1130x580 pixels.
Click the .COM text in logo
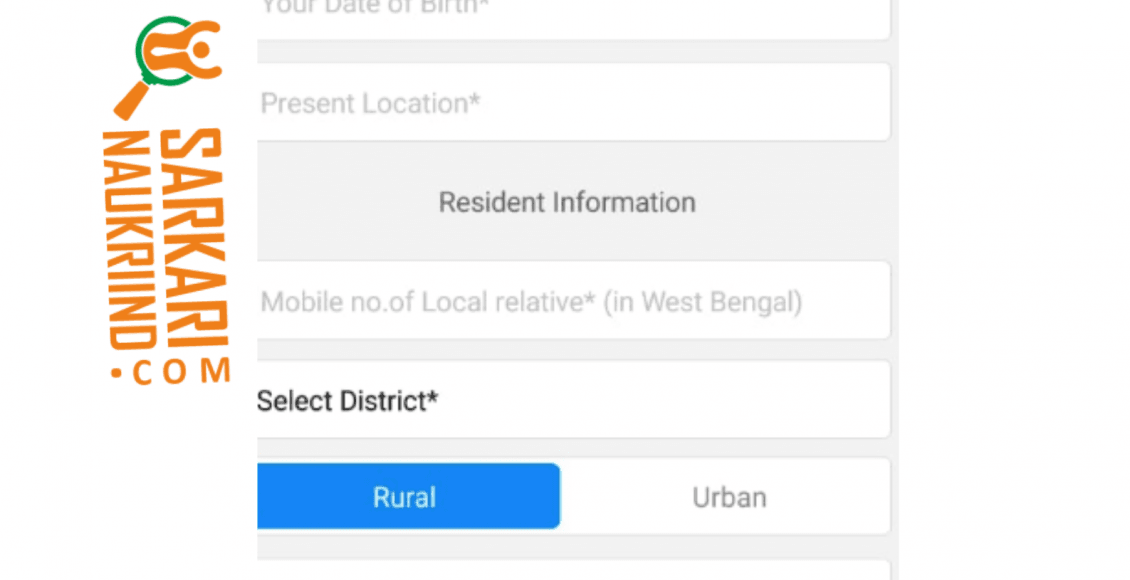[x=172, y=372]
